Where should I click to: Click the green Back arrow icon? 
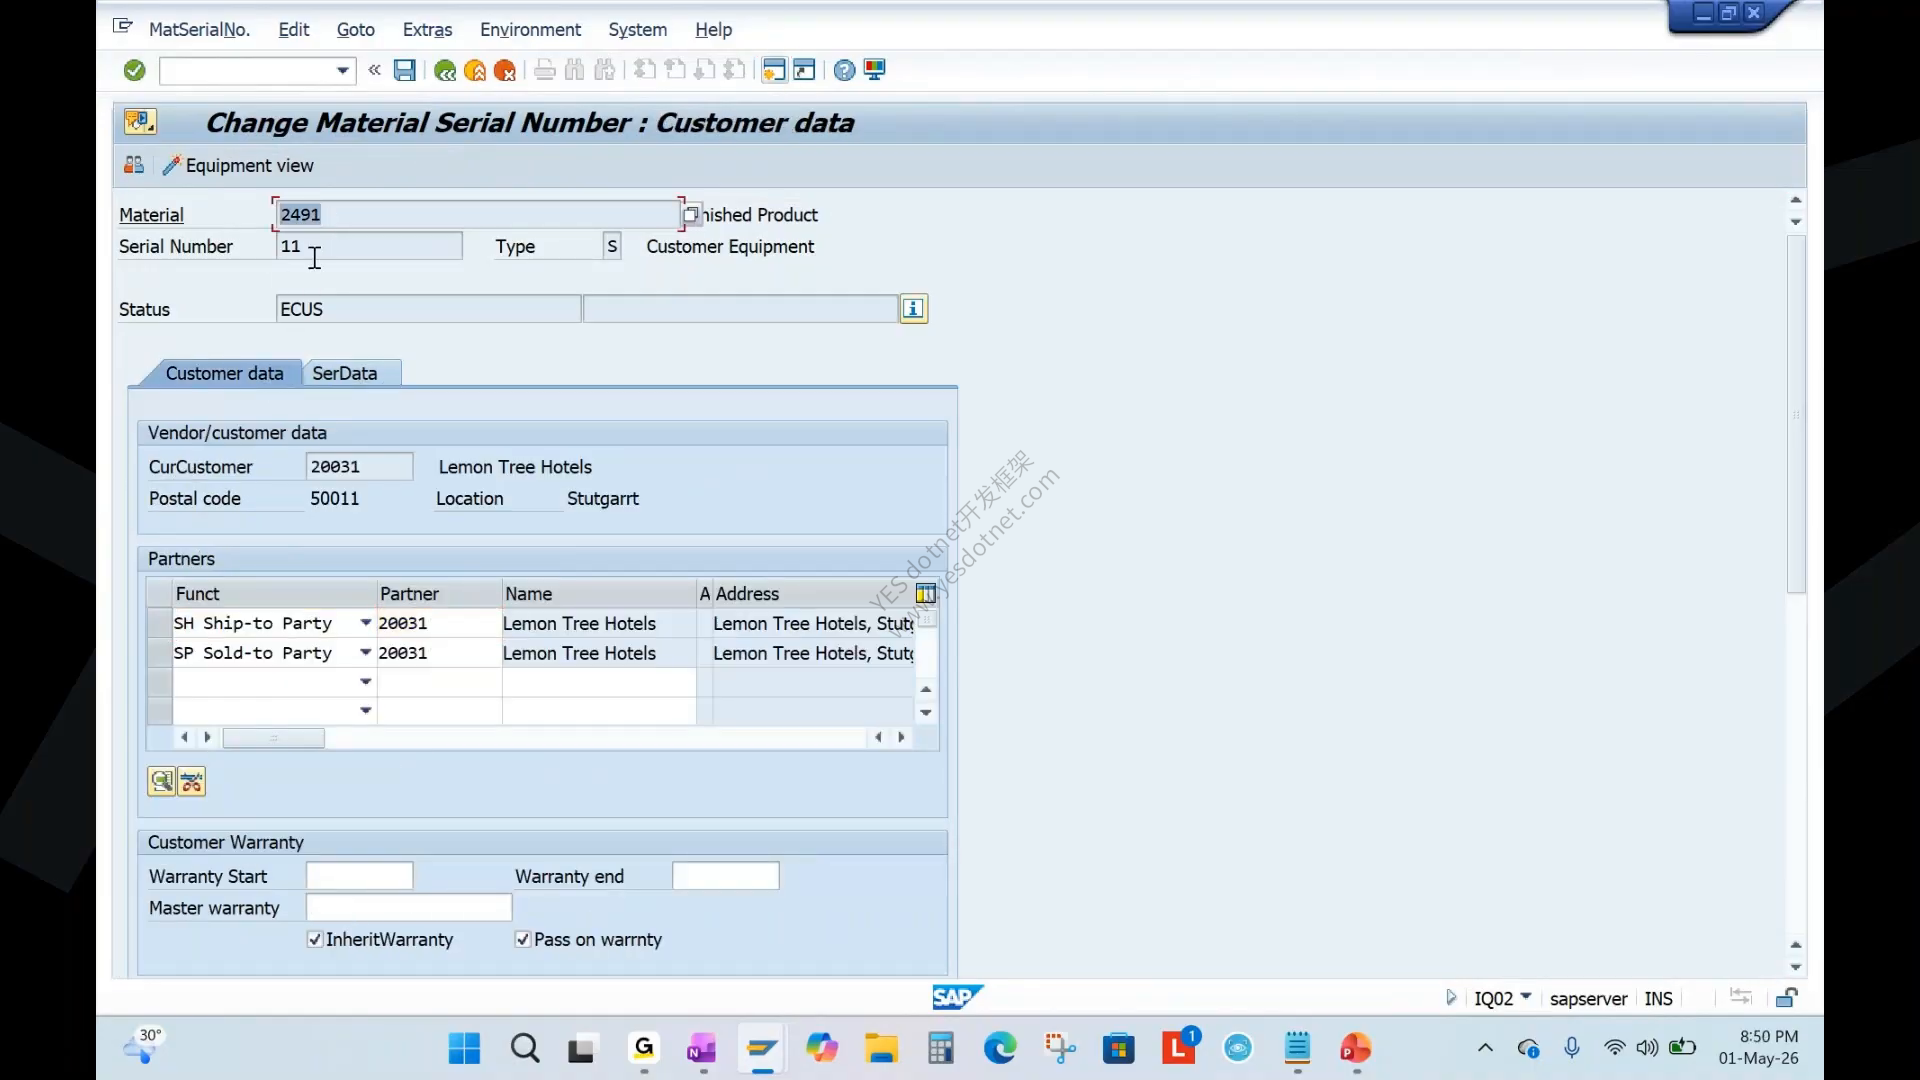click(445, 70)
